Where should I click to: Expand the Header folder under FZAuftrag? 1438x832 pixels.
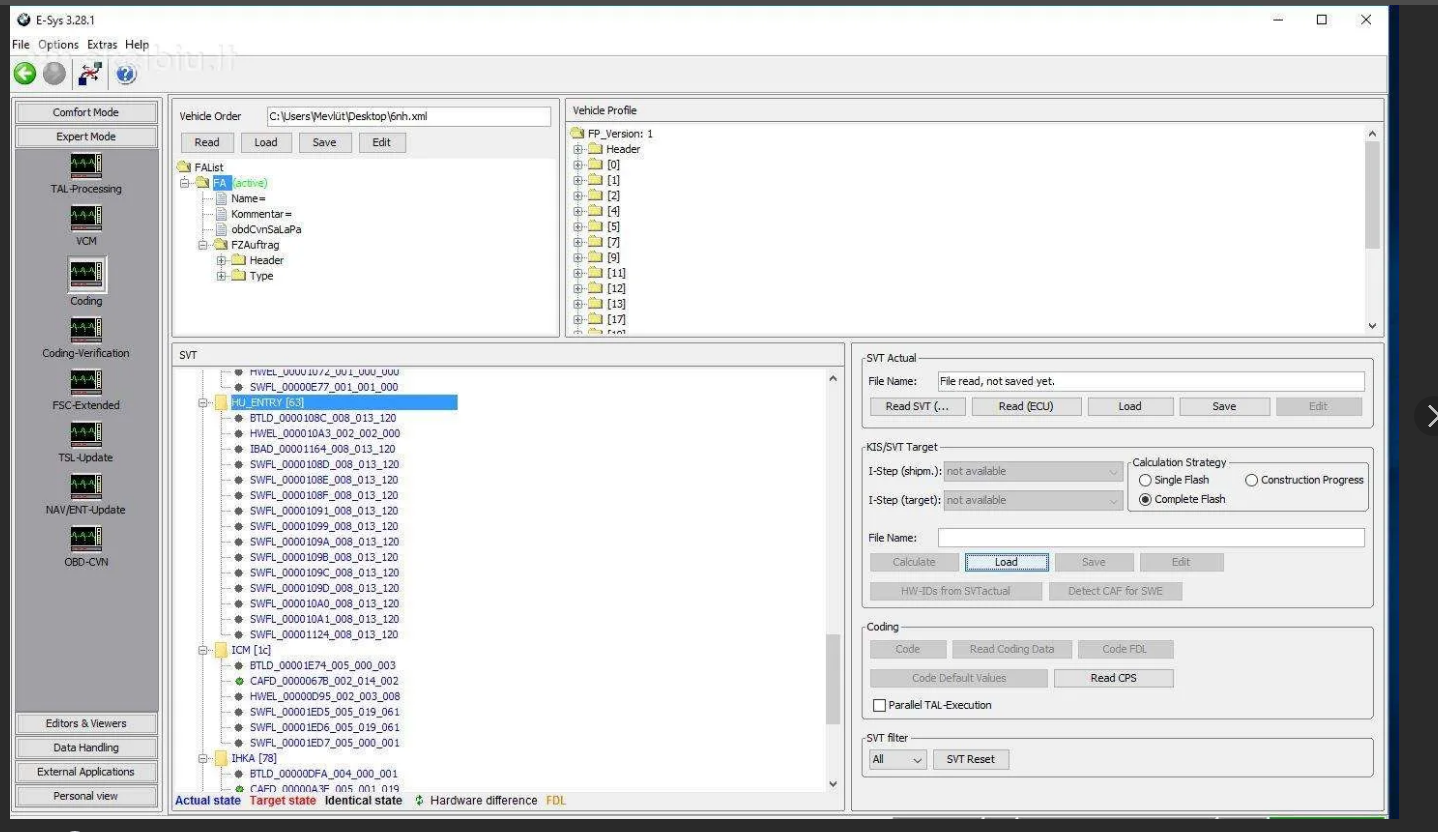coord(222,261)
